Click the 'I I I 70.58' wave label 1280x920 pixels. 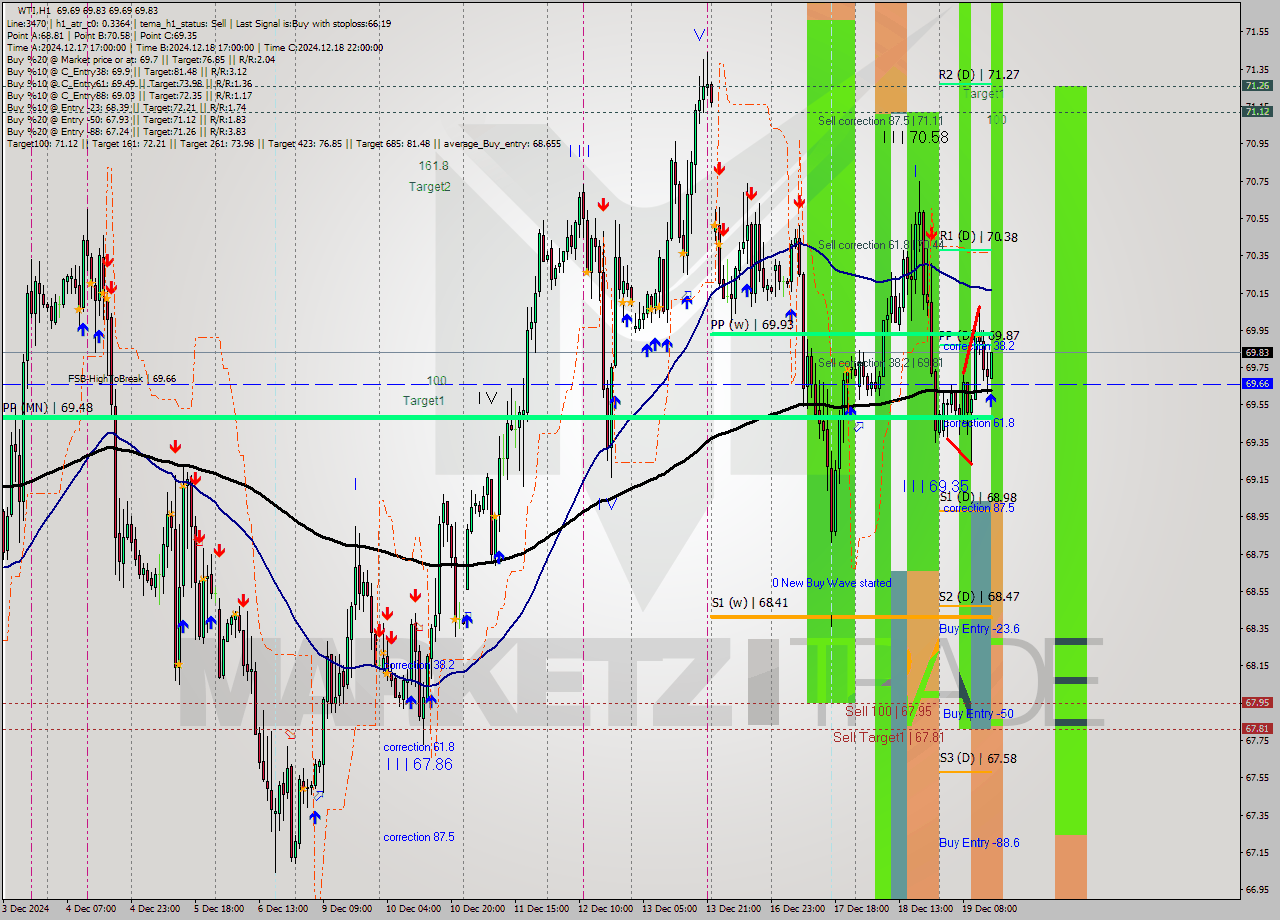tap(916, 137)
